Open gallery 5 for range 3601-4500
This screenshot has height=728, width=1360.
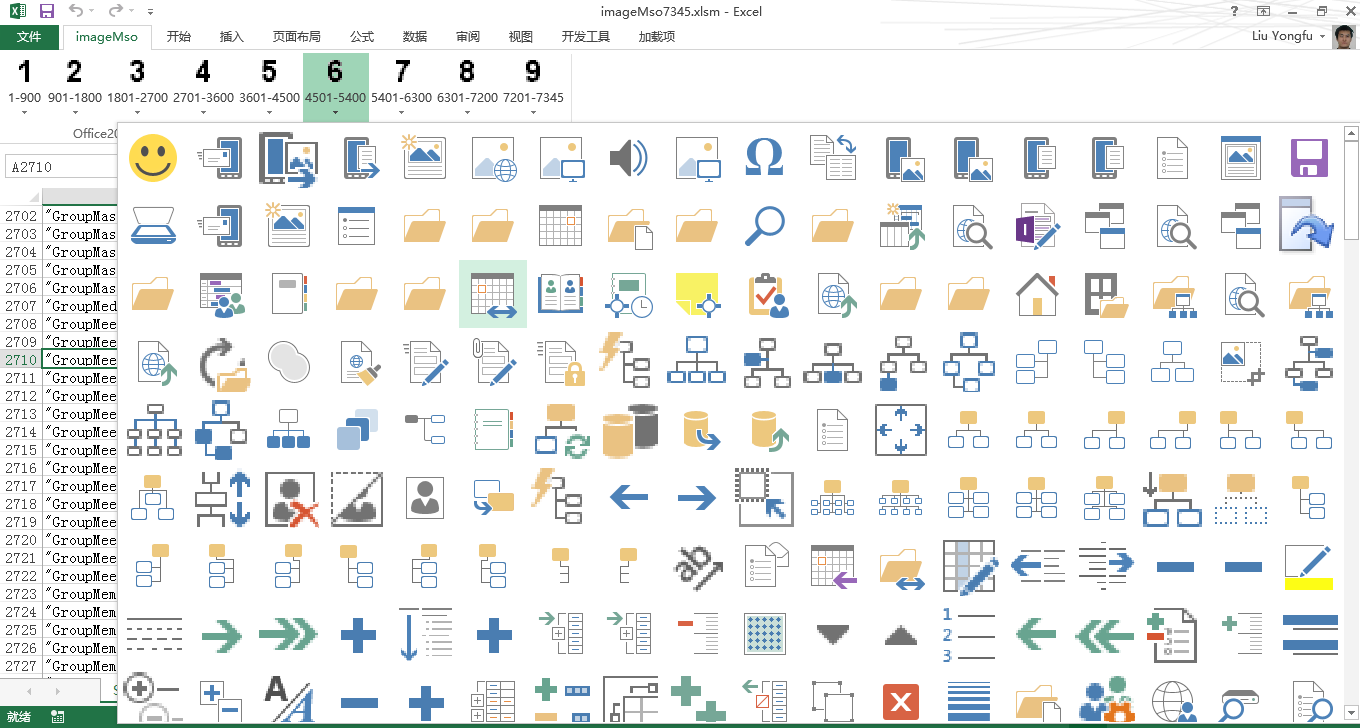click(269, 87)
